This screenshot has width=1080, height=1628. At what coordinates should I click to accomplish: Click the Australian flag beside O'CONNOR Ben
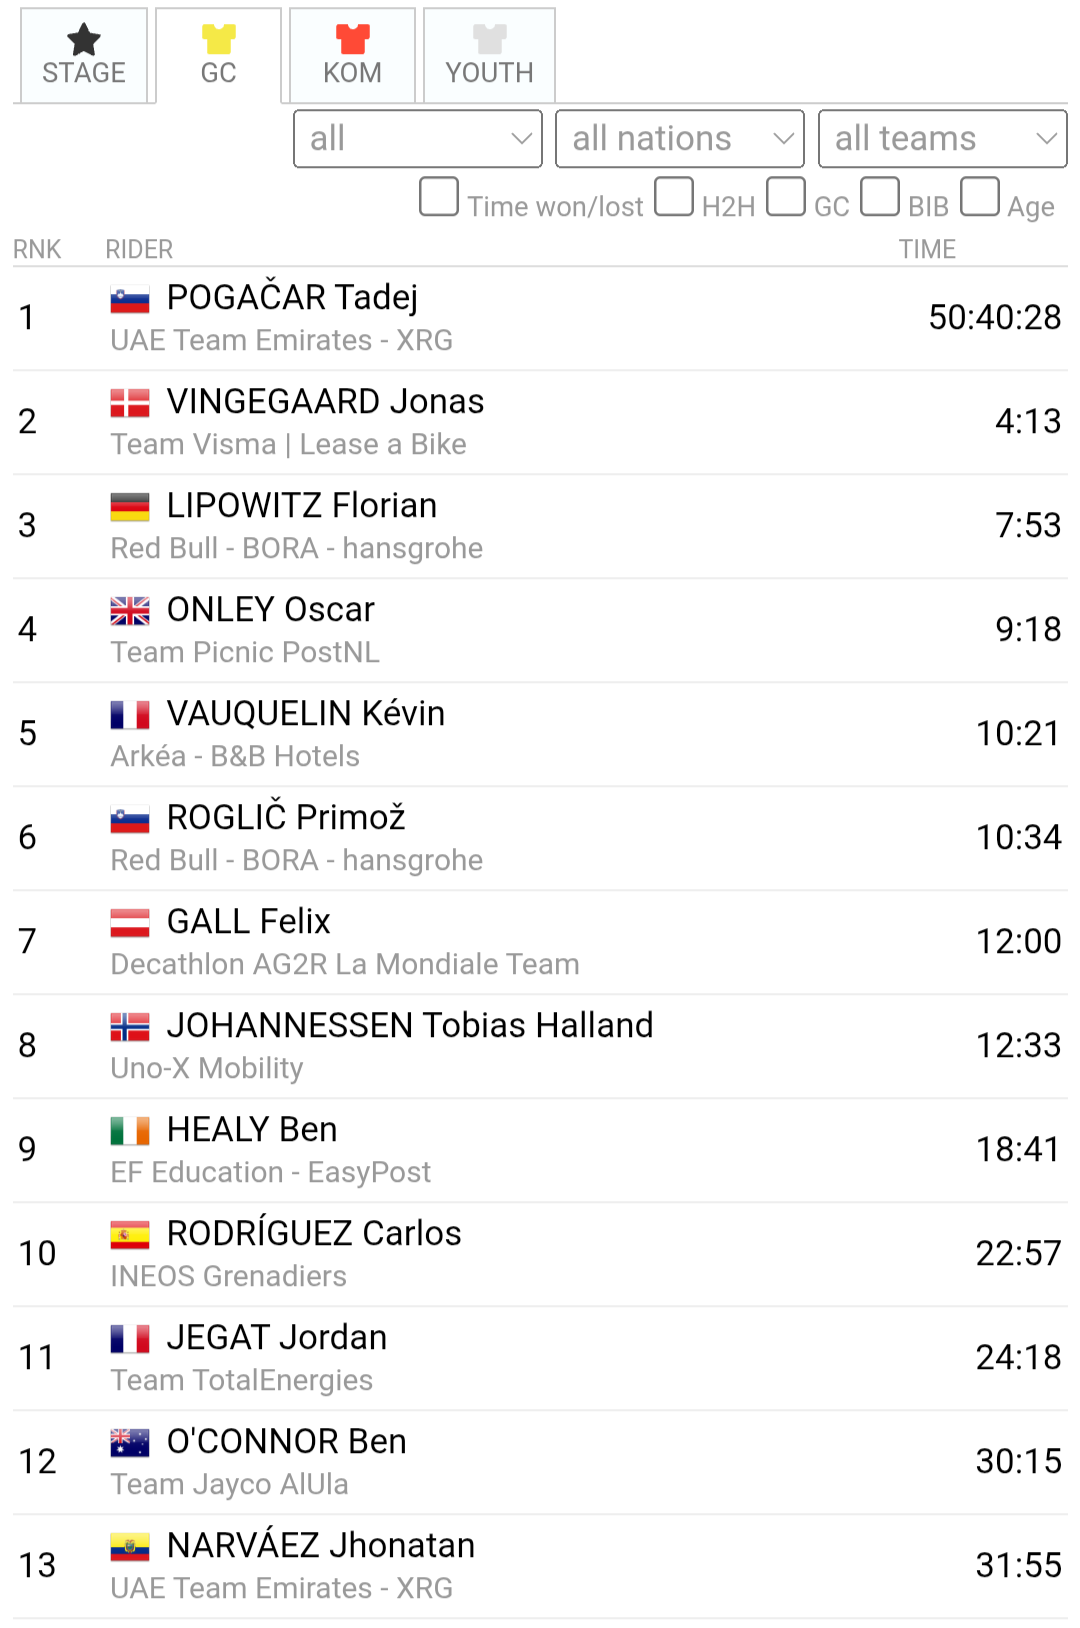[130, 1443]
